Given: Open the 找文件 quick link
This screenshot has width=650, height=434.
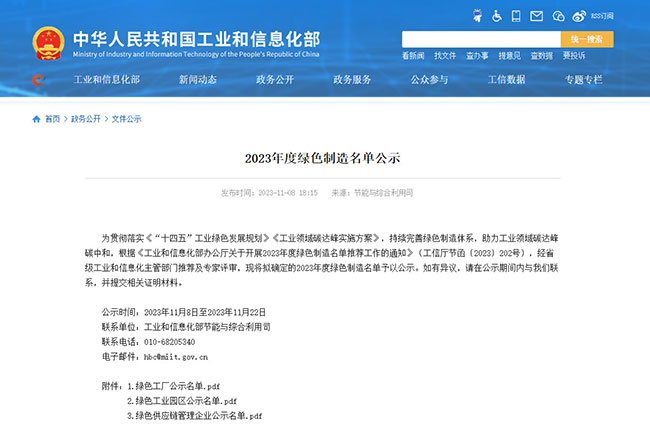Looking at the screenshot, I should (445, 56).
